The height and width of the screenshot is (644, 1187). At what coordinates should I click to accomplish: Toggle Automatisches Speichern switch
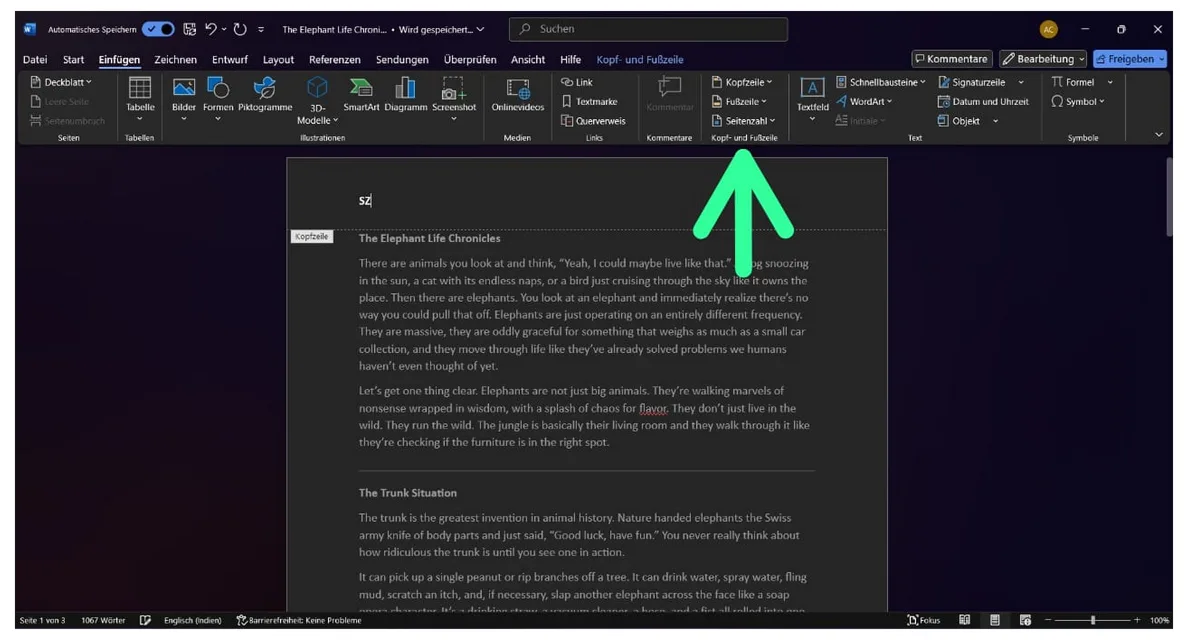158,30
